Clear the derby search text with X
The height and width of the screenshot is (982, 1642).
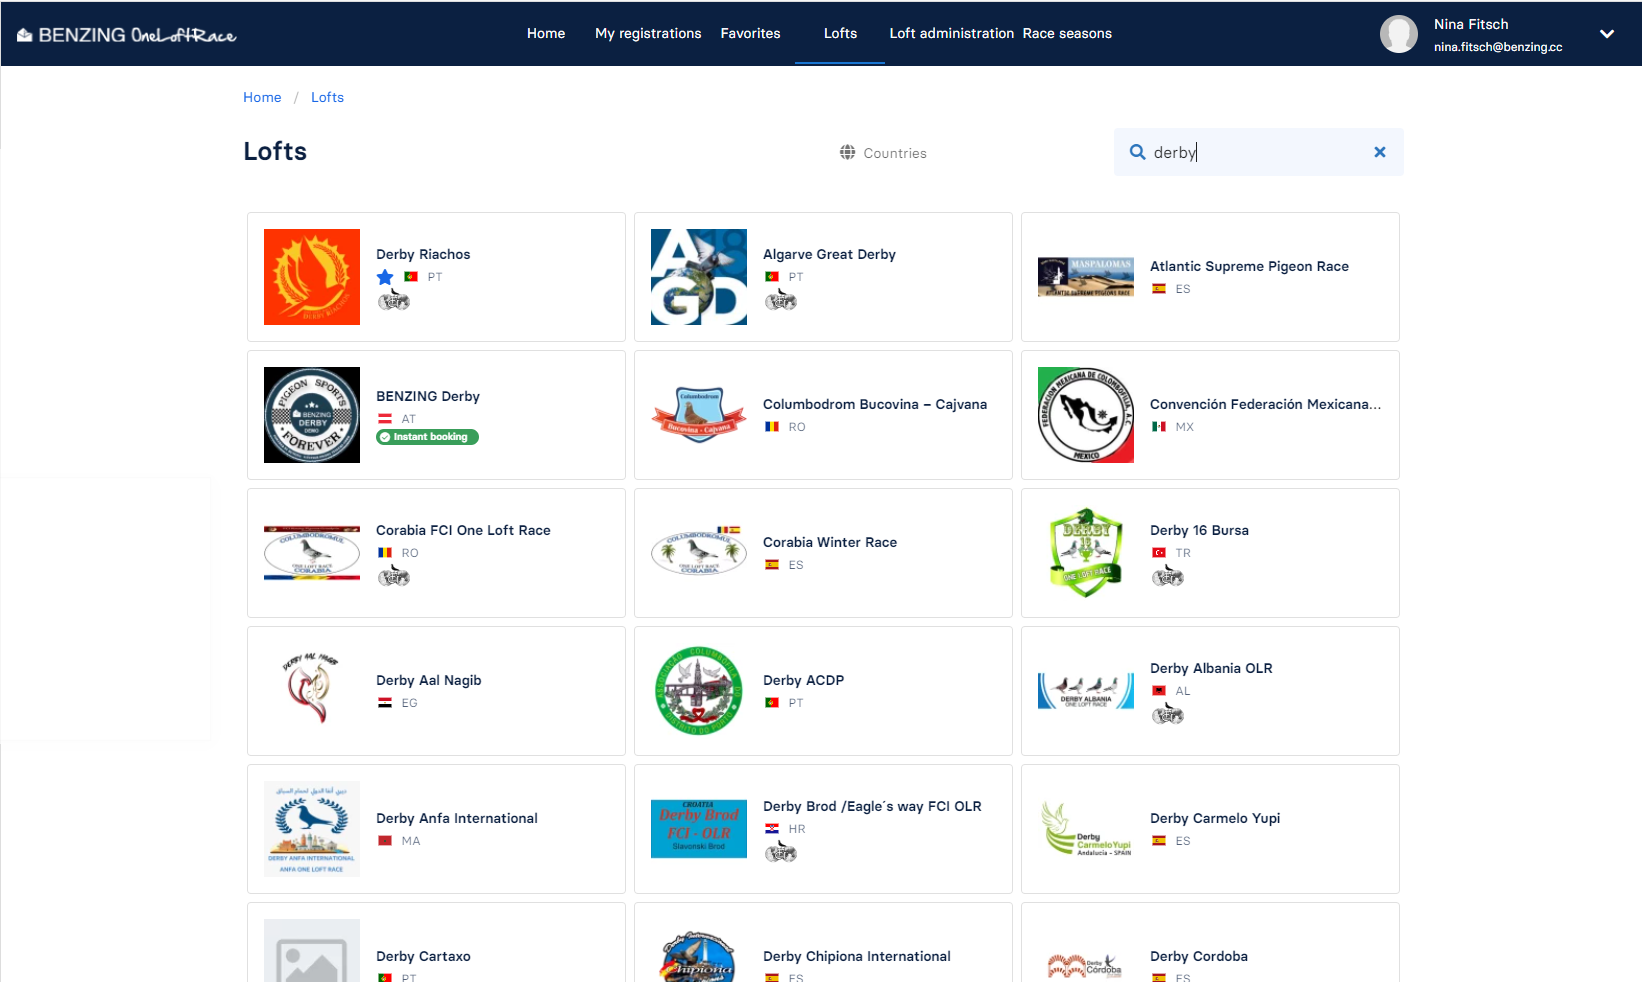[x=1379, y=152]
